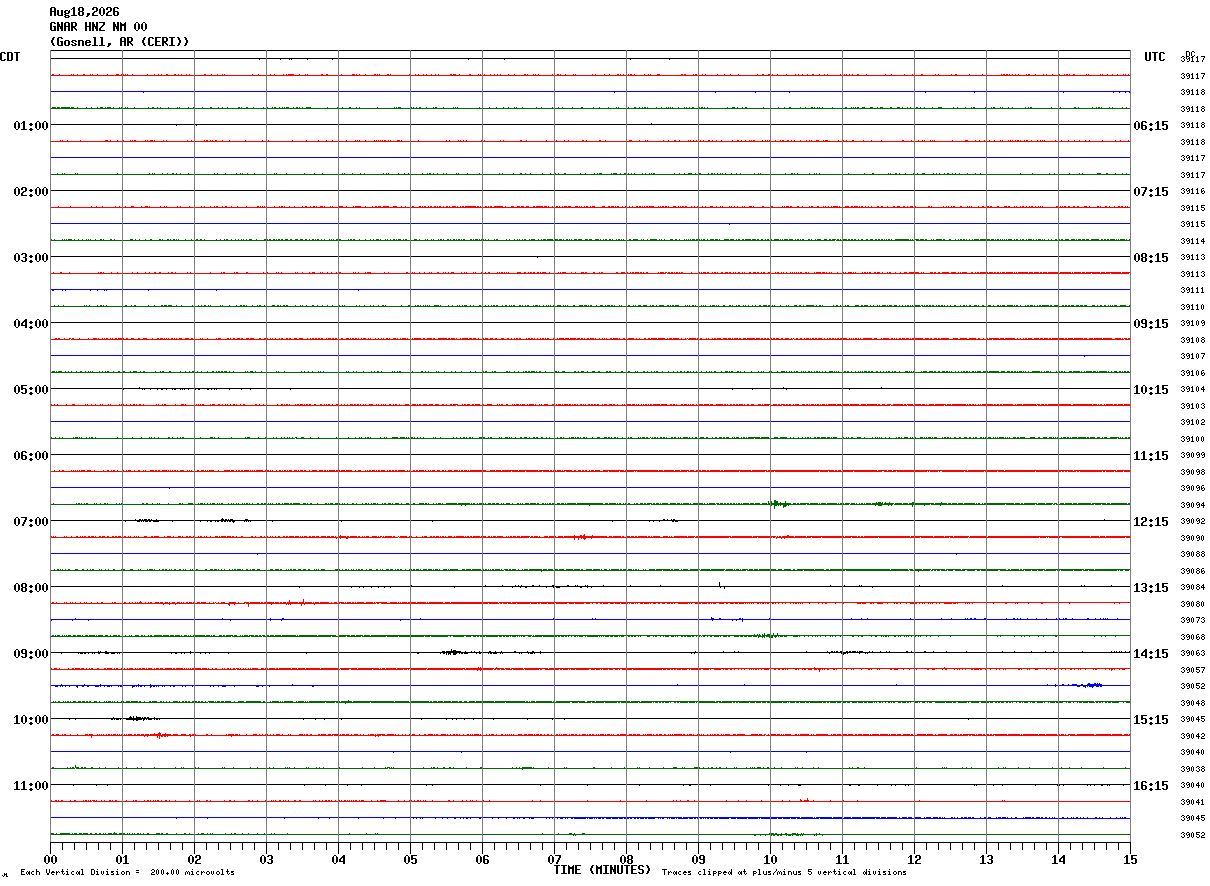The image size is (1210, 886).
Task: Click the Gosnell, AR (CERI) location text
Action: (x=119, y=42)
